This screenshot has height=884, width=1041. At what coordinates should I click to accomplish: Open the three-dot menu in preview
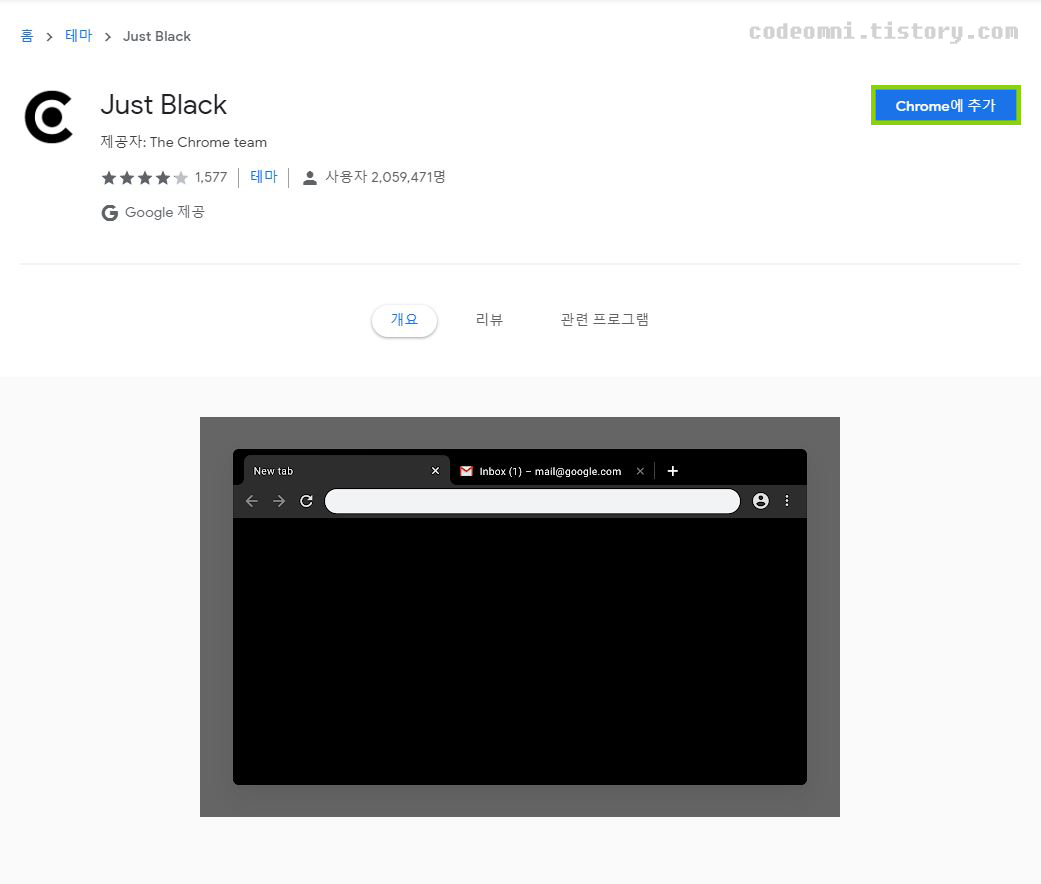click(x=787, y=501)
